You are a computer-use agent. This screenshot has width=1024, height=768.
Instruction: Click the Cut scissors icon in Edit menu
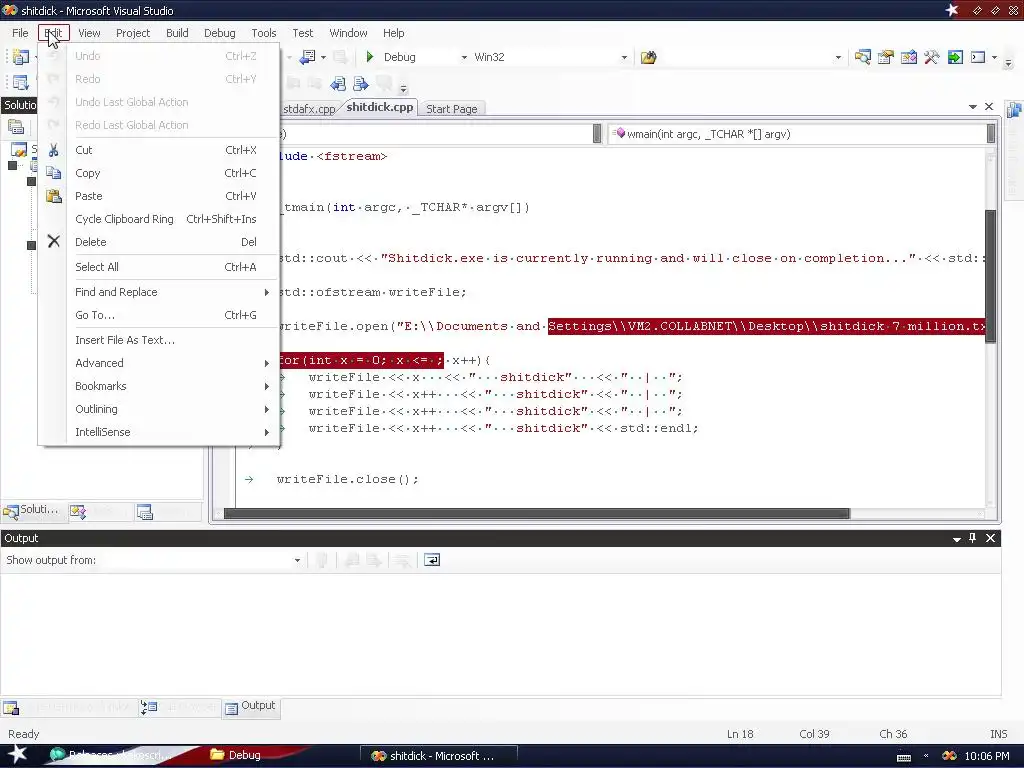[54, 150]
